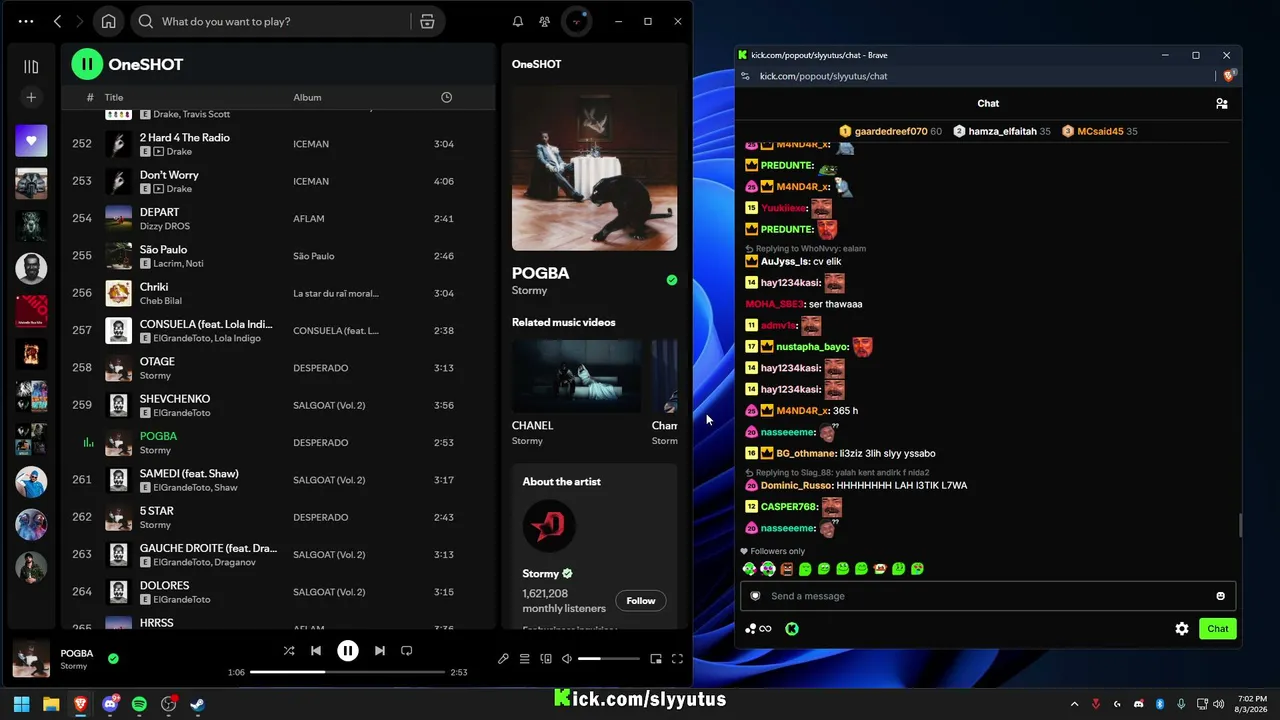The width and height of the screenshot is (1280, 720).
Task: Select the track 2 Hard 4 The Radio
Action: tap(185, 138)
